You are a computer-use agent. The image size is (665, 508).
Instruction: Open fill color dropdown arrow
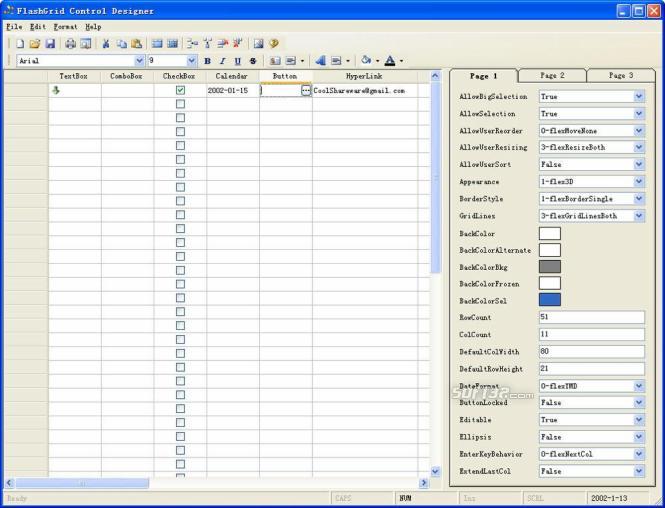(377, 61)
